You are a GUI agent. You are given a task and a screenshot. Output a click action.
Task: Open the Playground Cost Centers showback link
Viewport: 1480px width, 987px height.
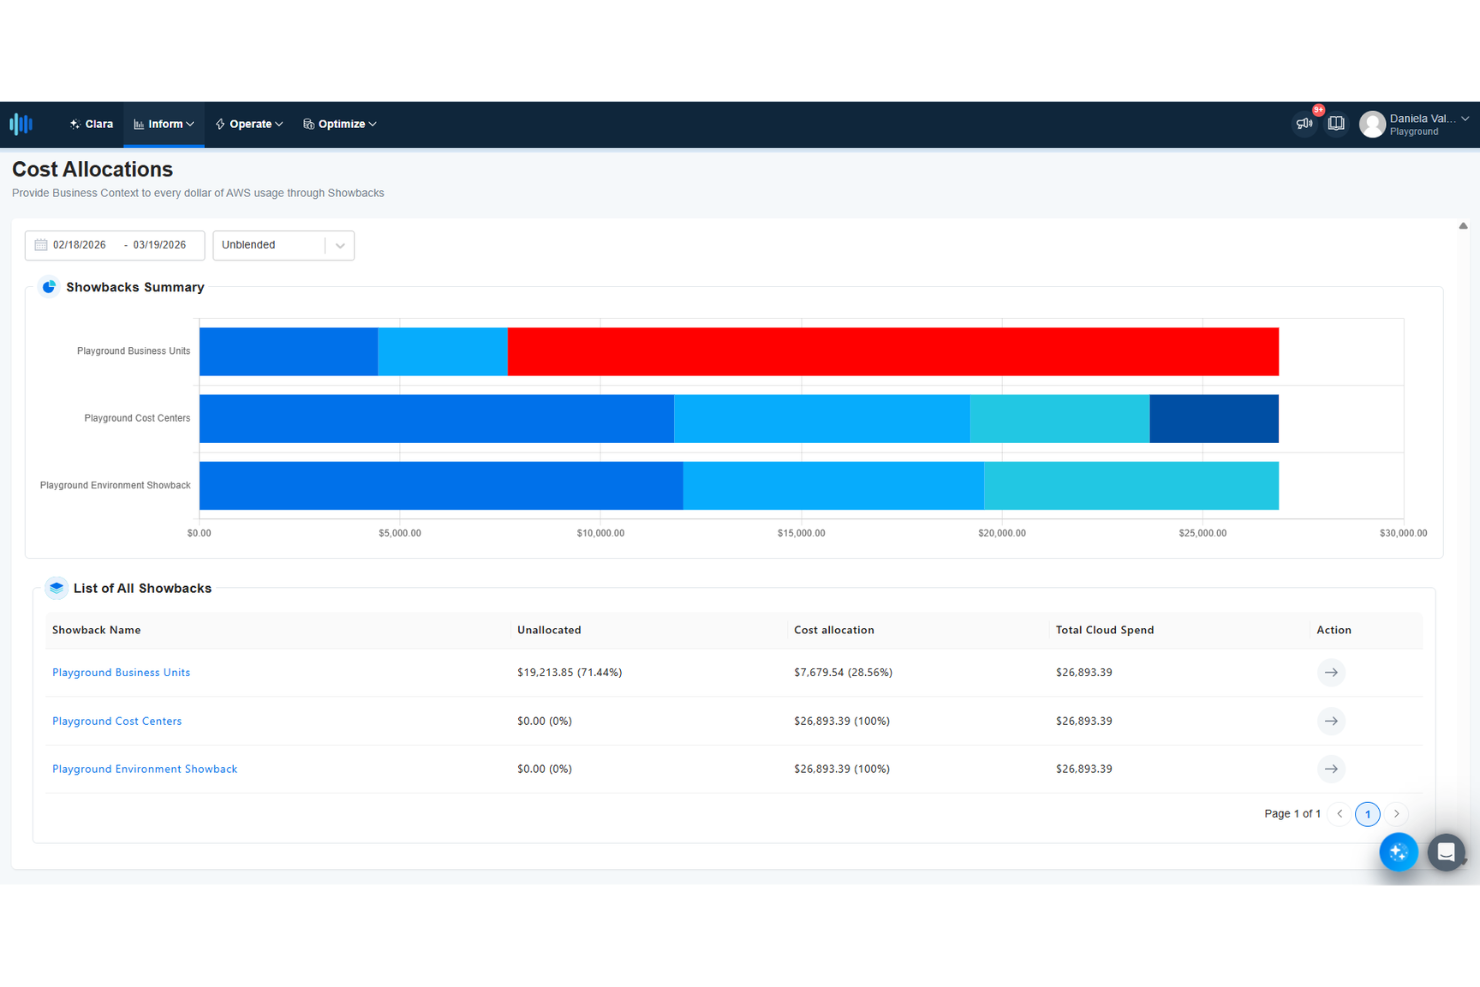tap(117, 721)
